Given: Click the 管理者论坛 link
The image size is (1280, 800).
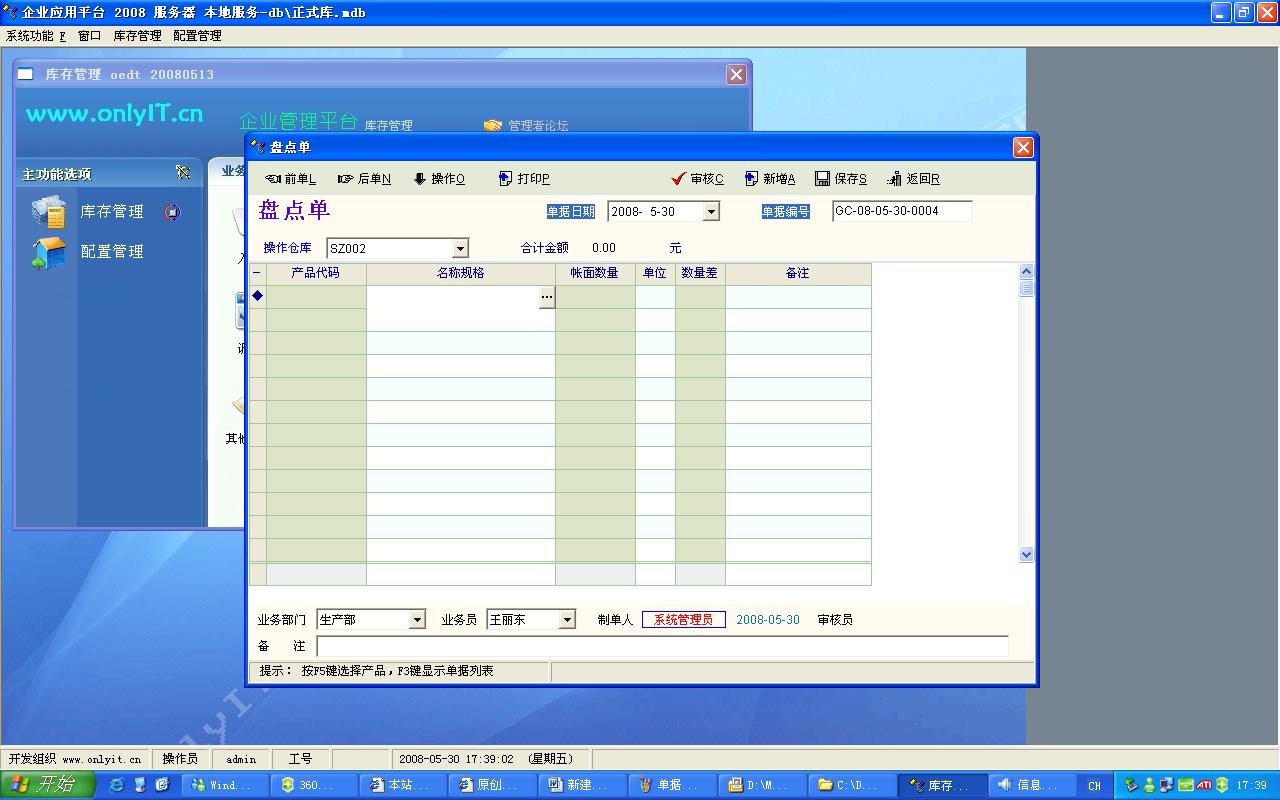Looking at the screenshot, I should point(537,126).
